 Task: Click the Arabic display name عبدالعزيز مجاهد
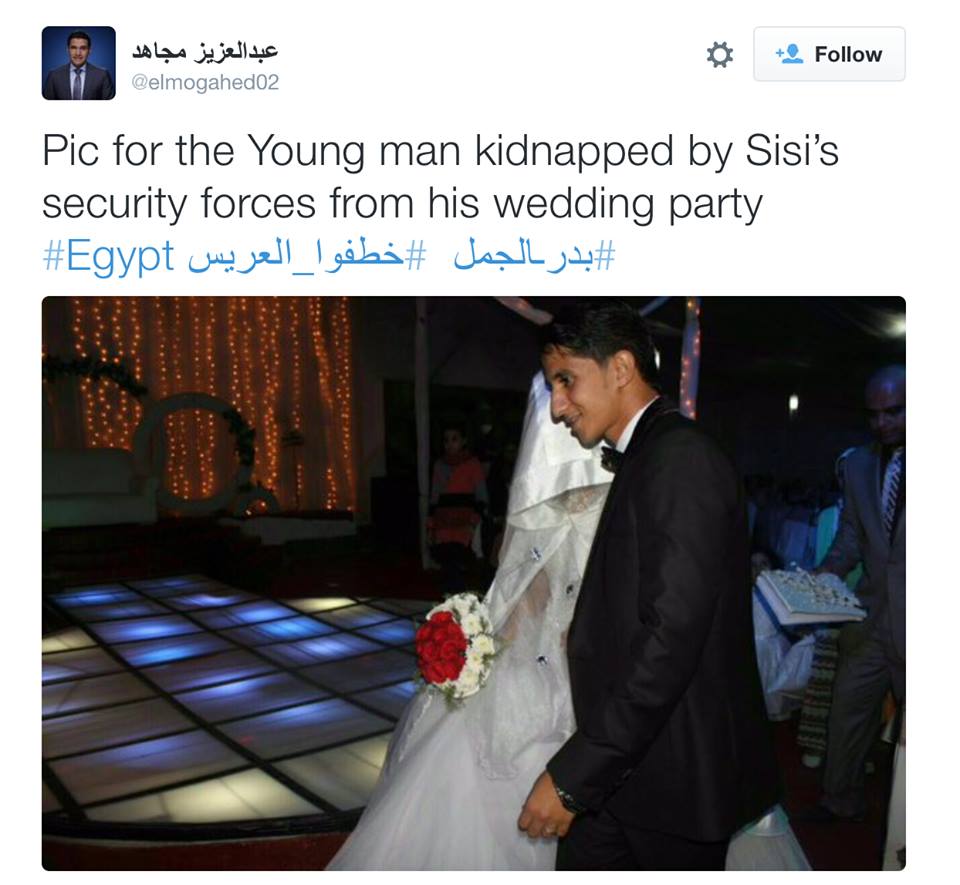[x=205, y=51]
